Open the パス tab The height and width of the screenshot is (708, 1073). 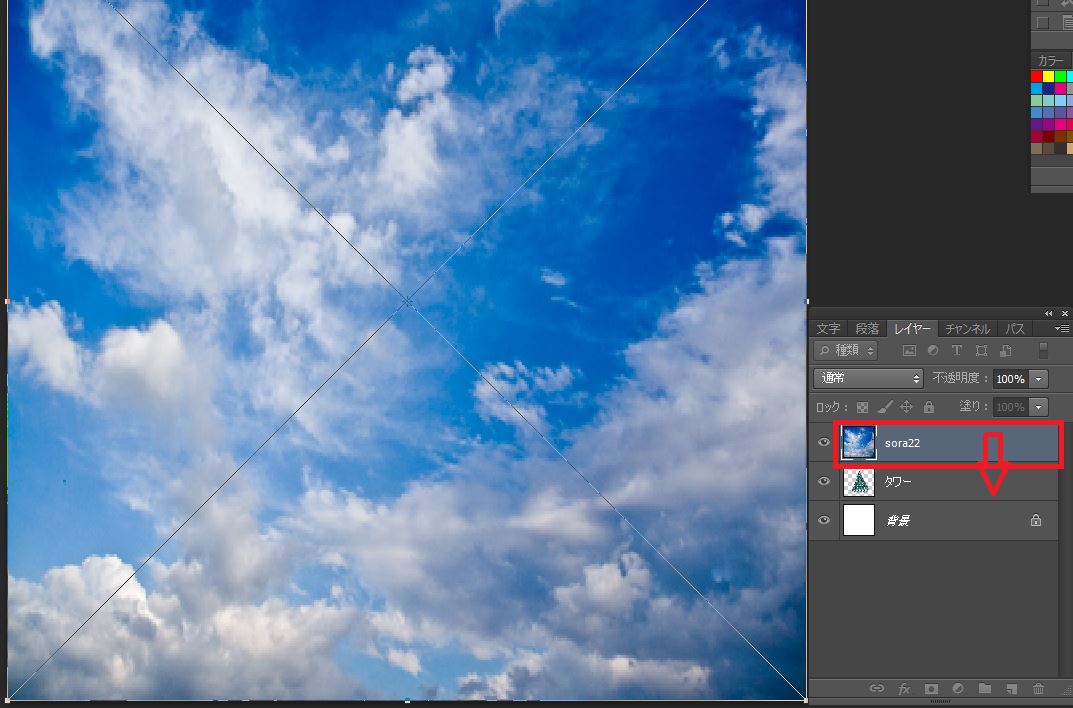click(x=1015, y=329)
